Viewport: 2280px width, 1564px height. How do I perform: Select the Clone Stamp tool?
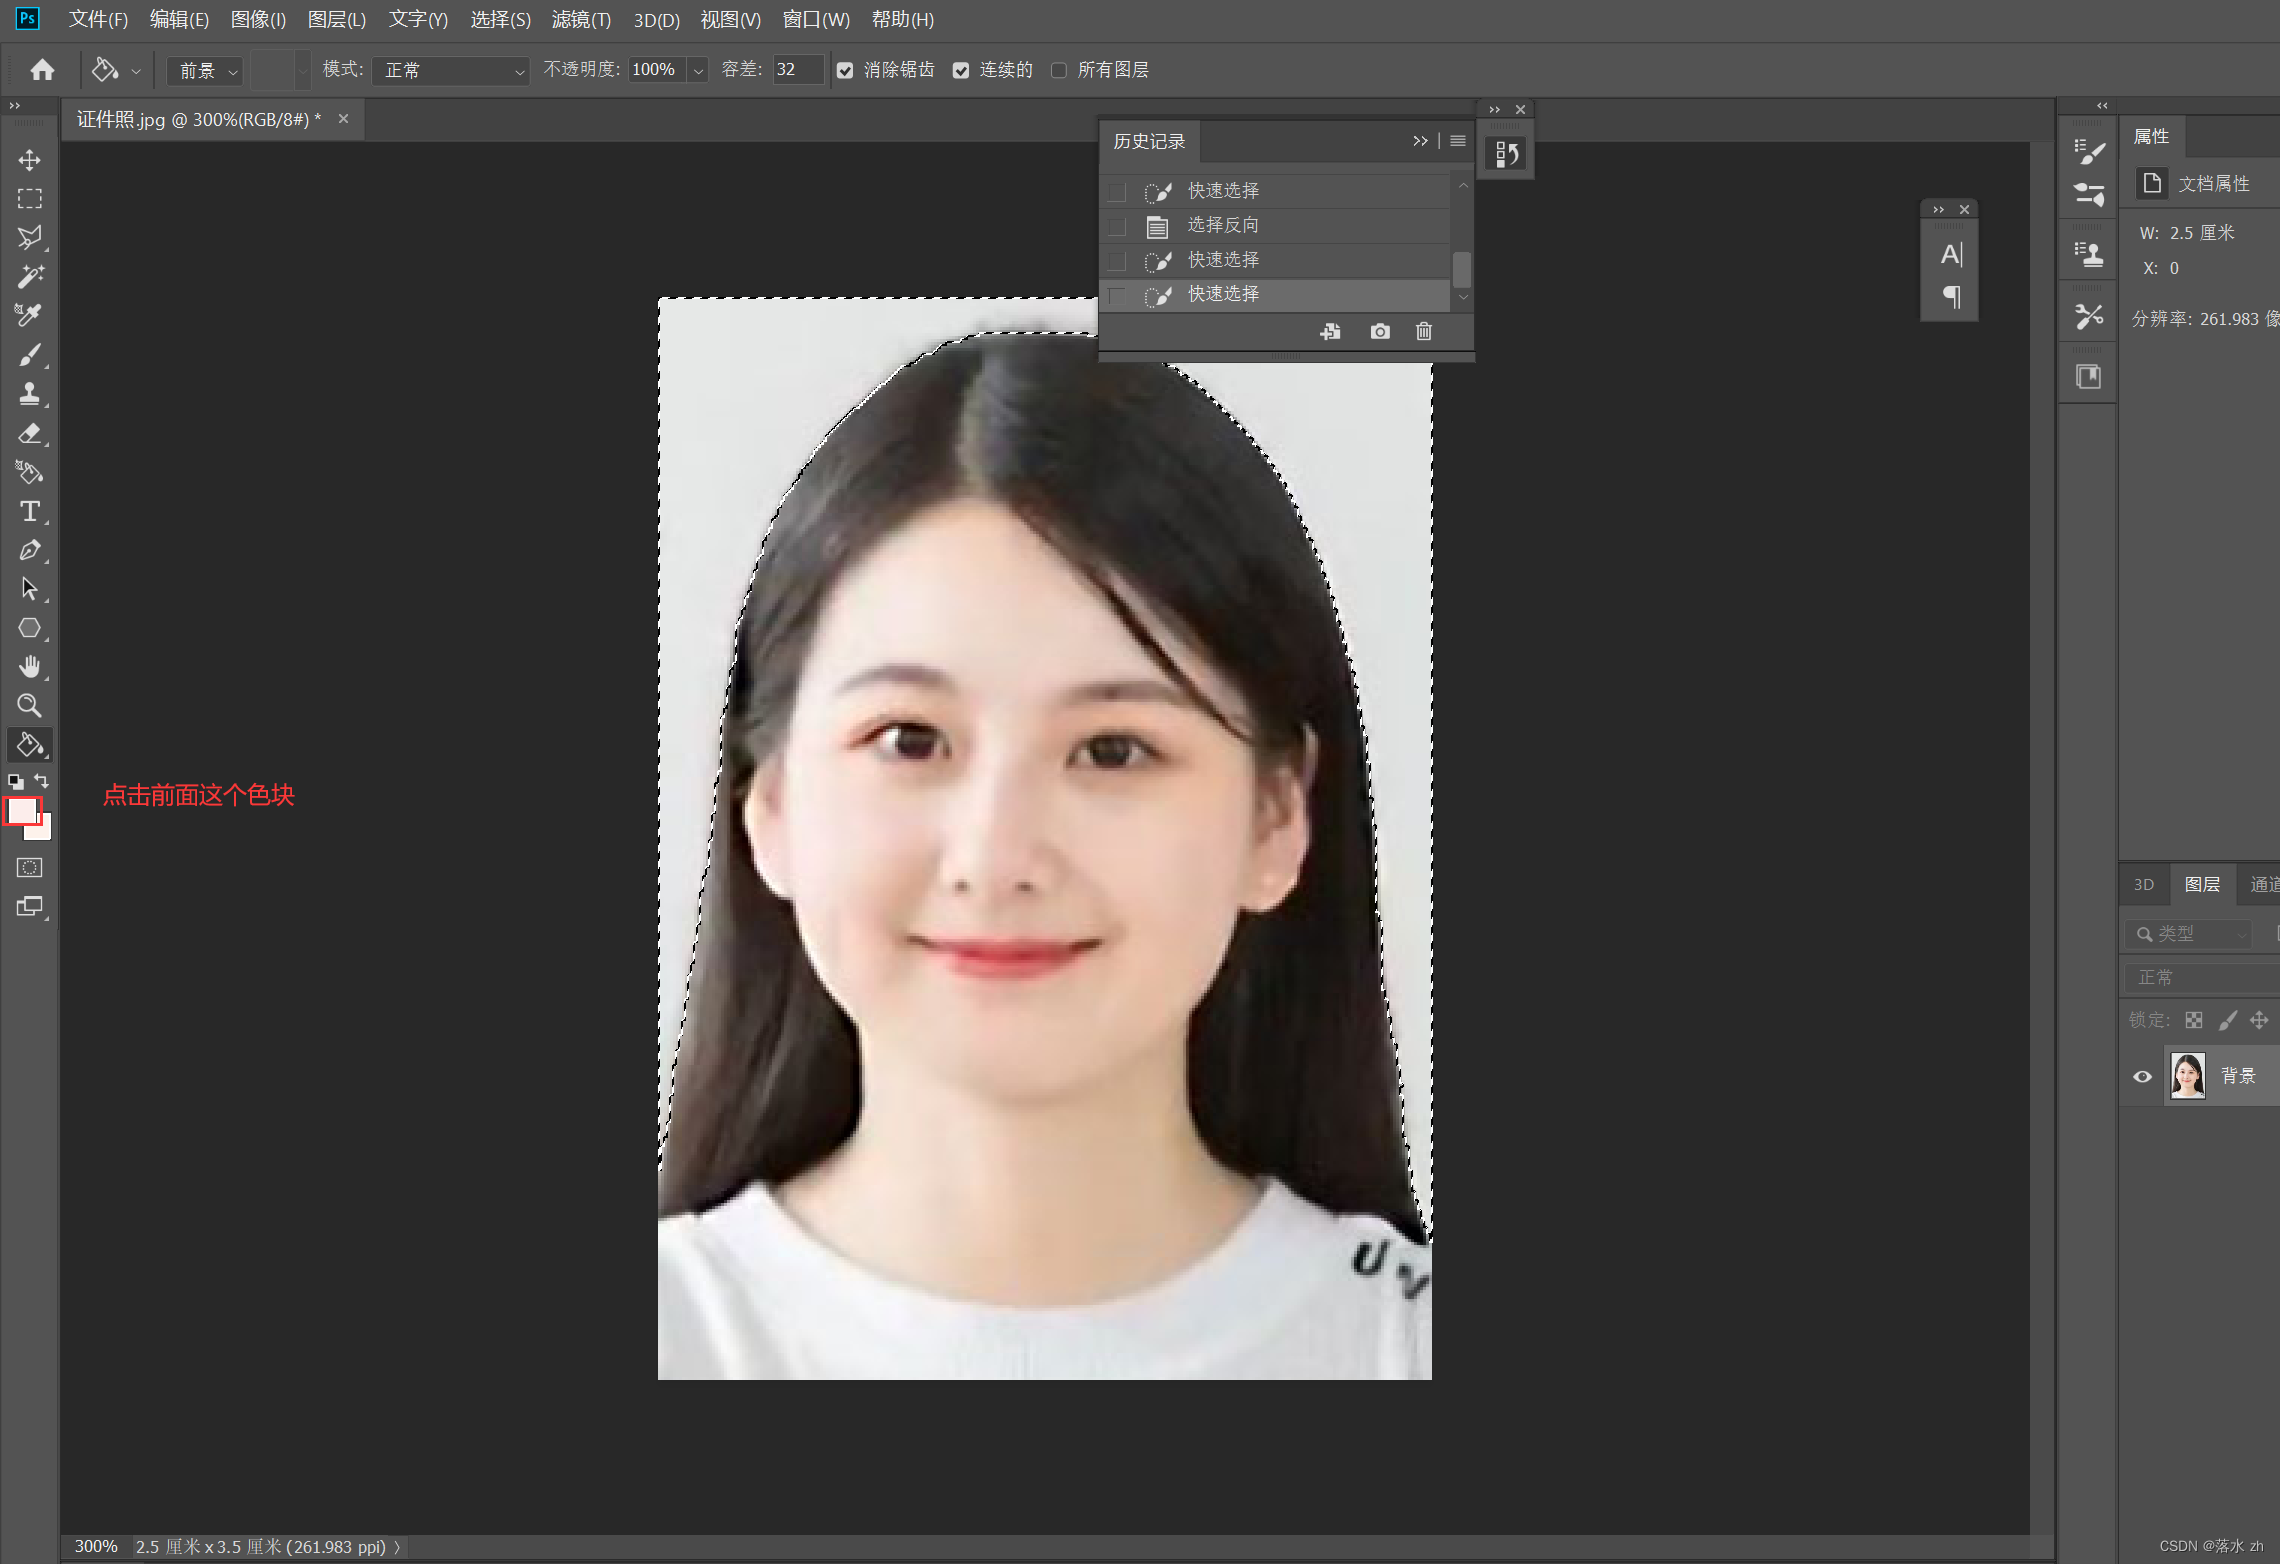(x=29, y=393)
